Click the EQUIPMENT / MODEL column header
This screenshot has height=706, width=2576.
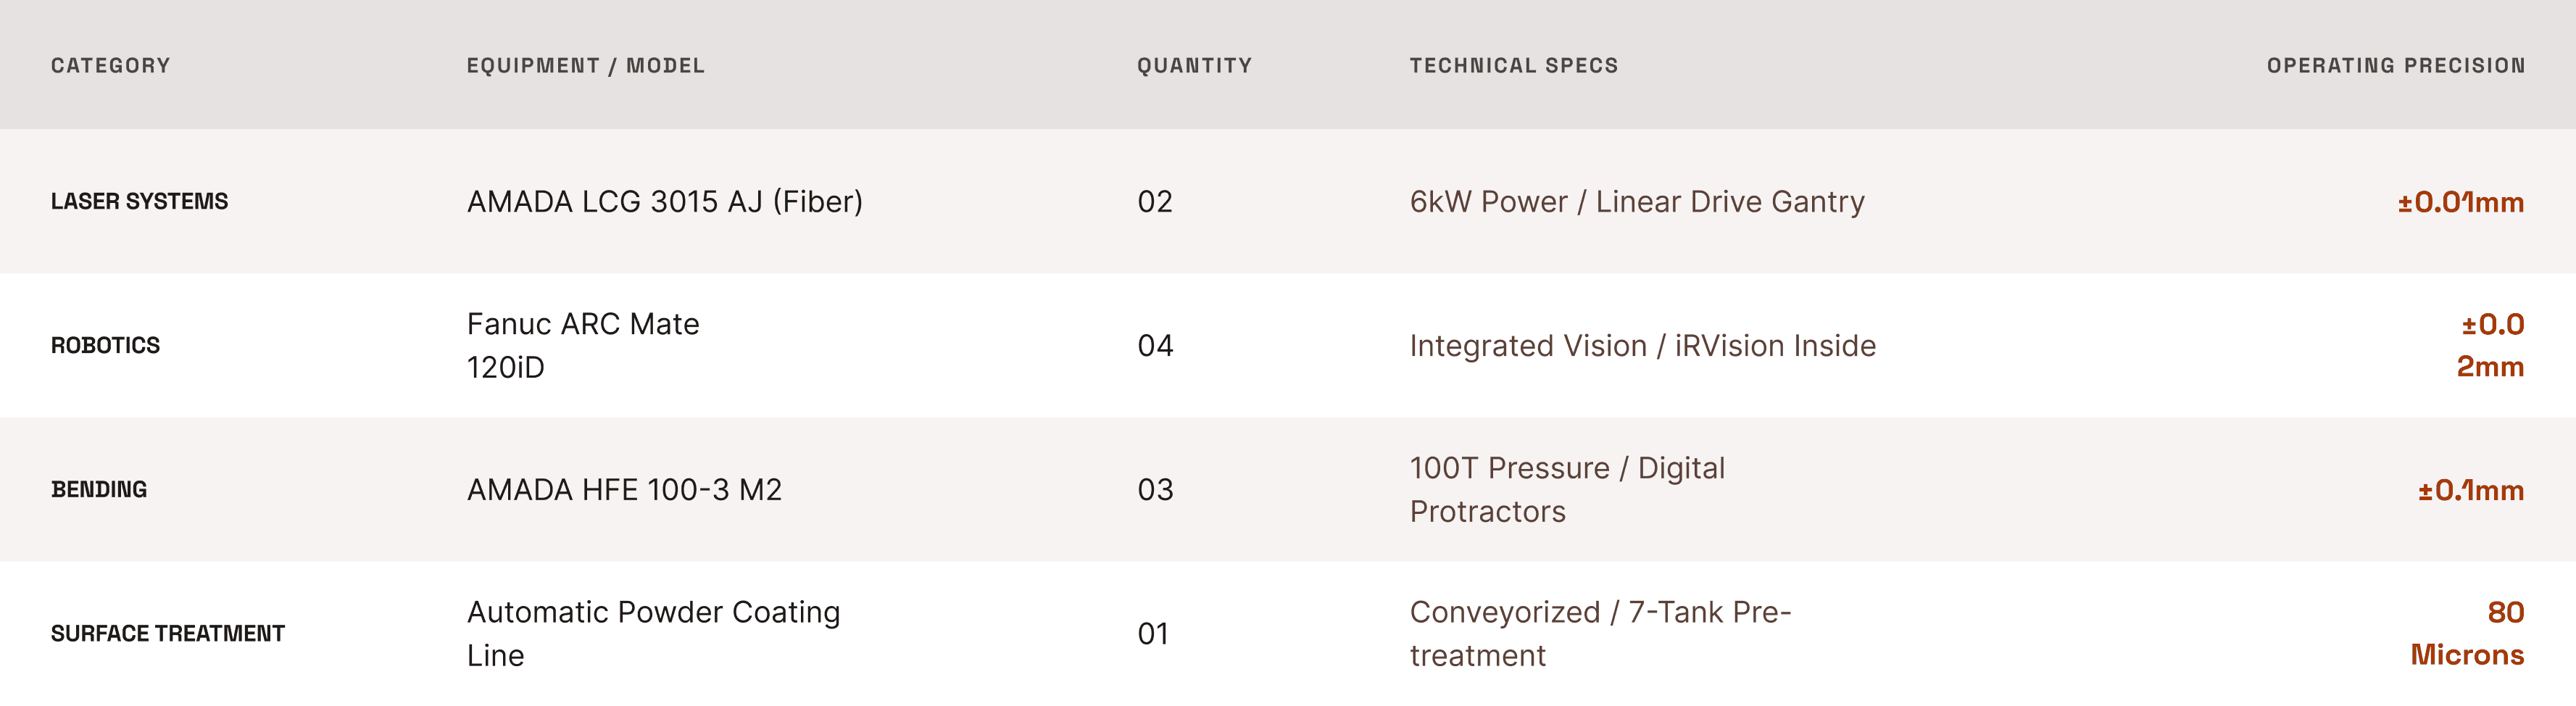point(585,65)
